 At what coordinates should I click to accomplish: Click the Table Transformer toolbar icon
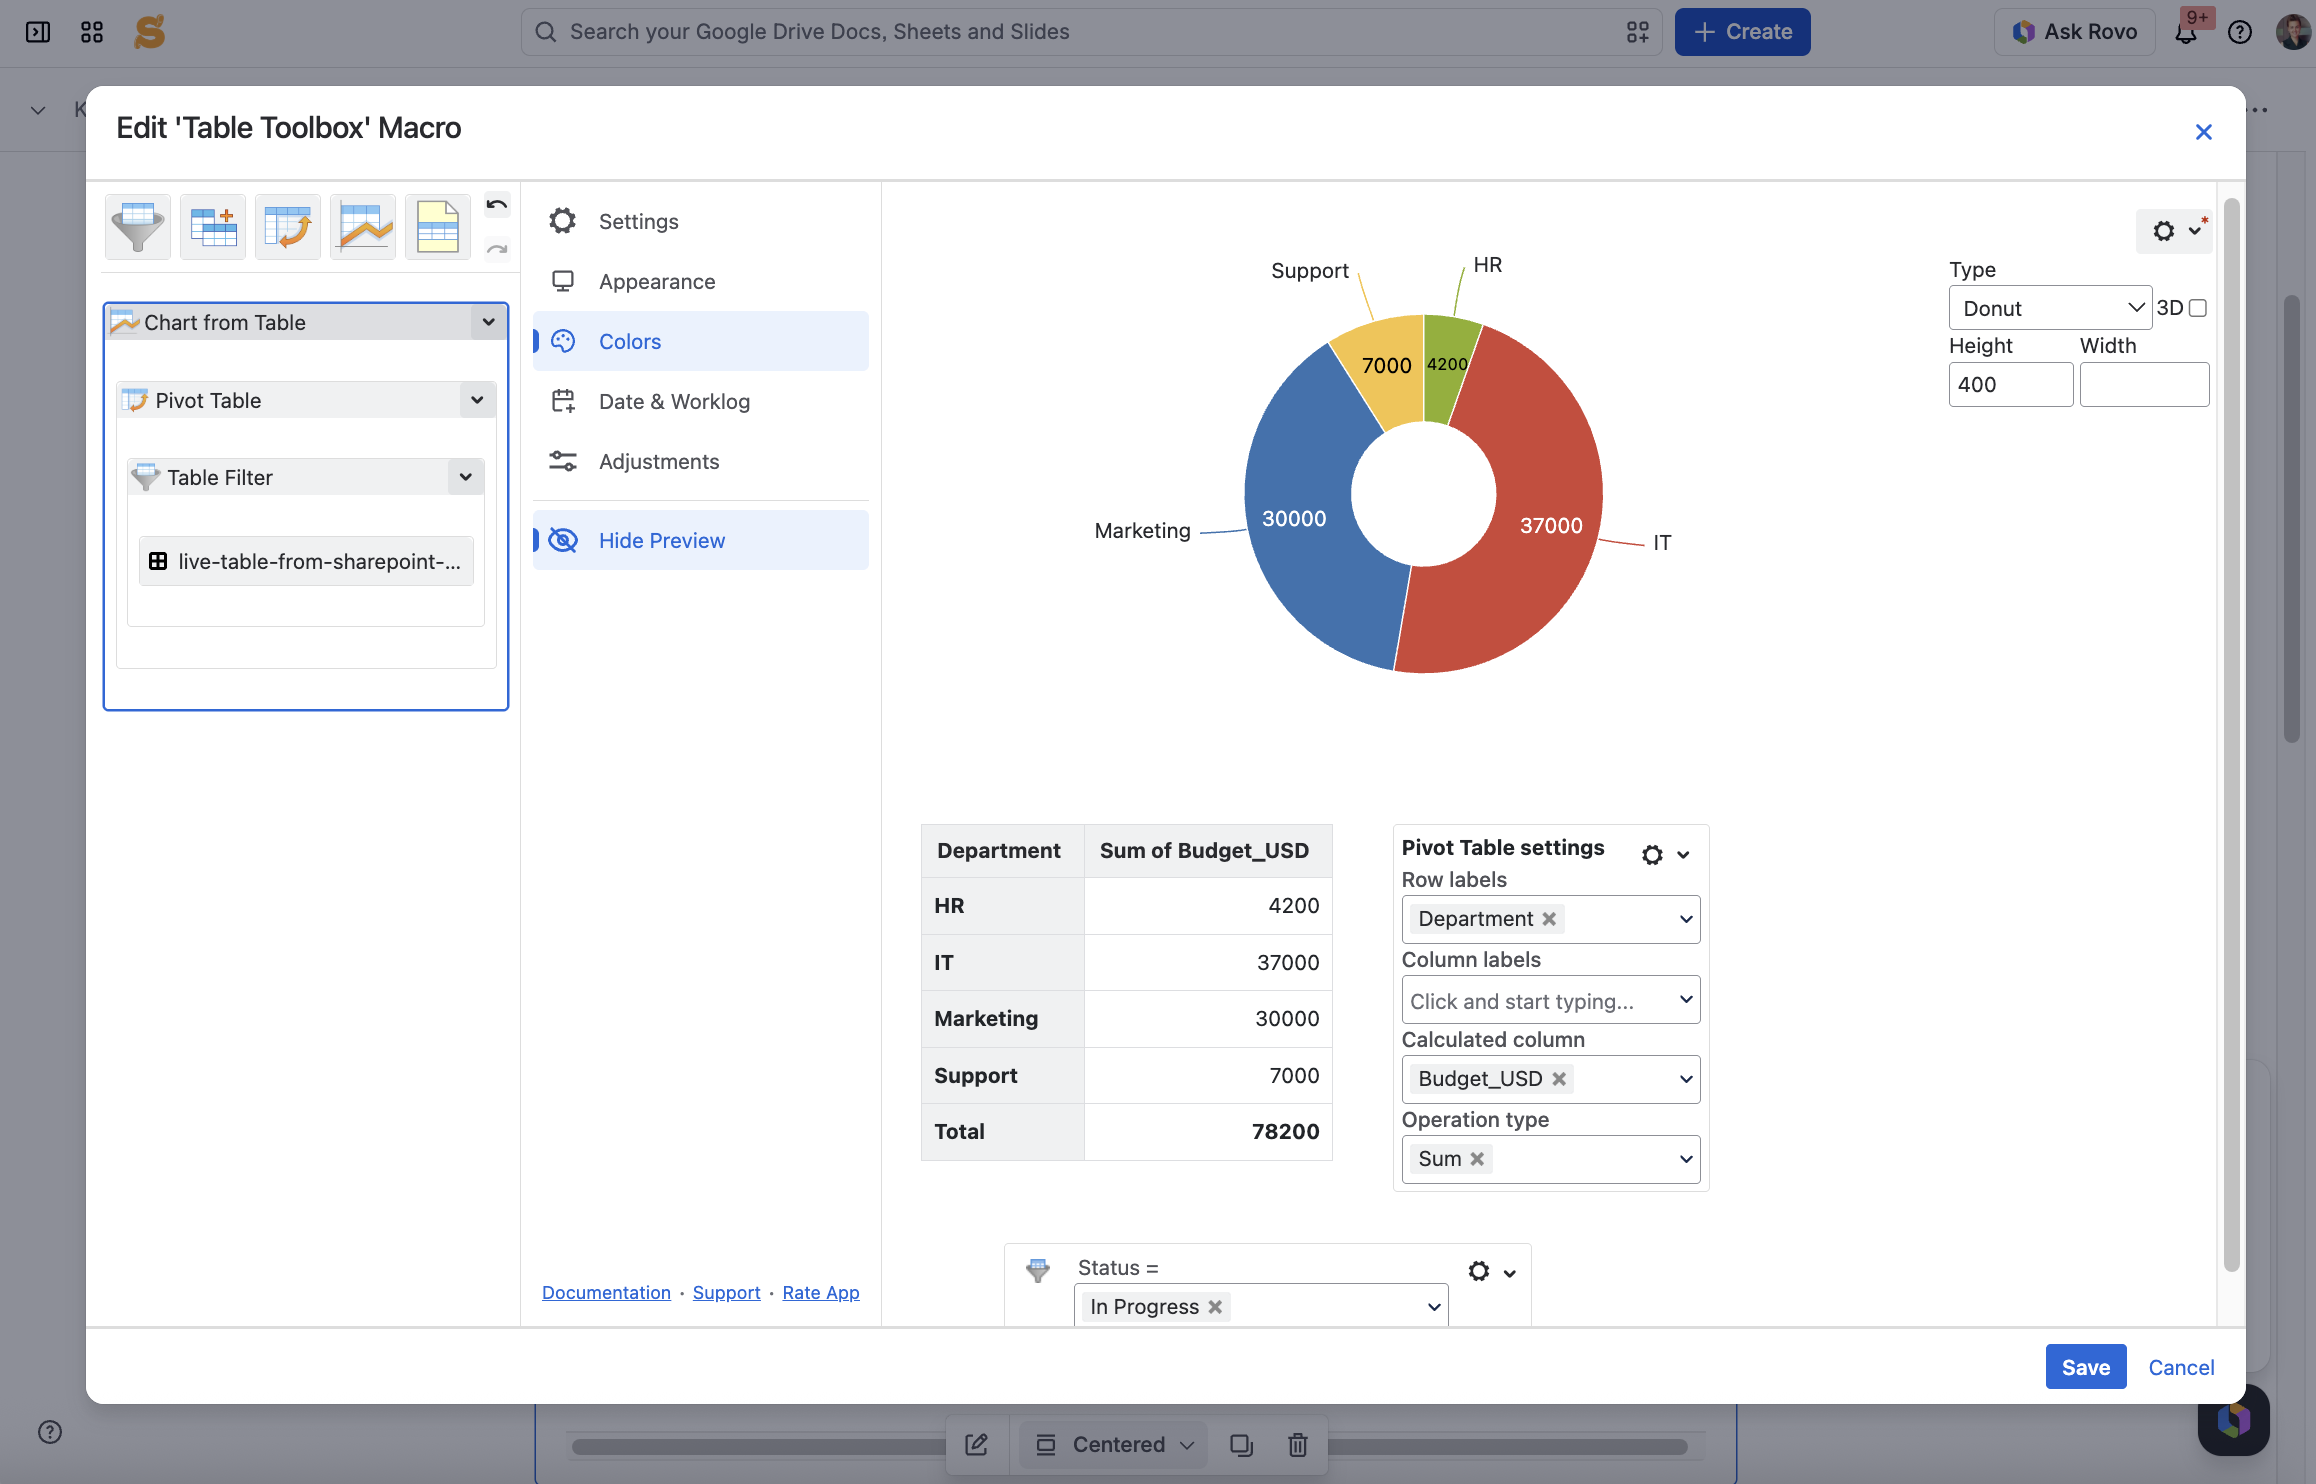pyautogui.click(x=213, y=227)
